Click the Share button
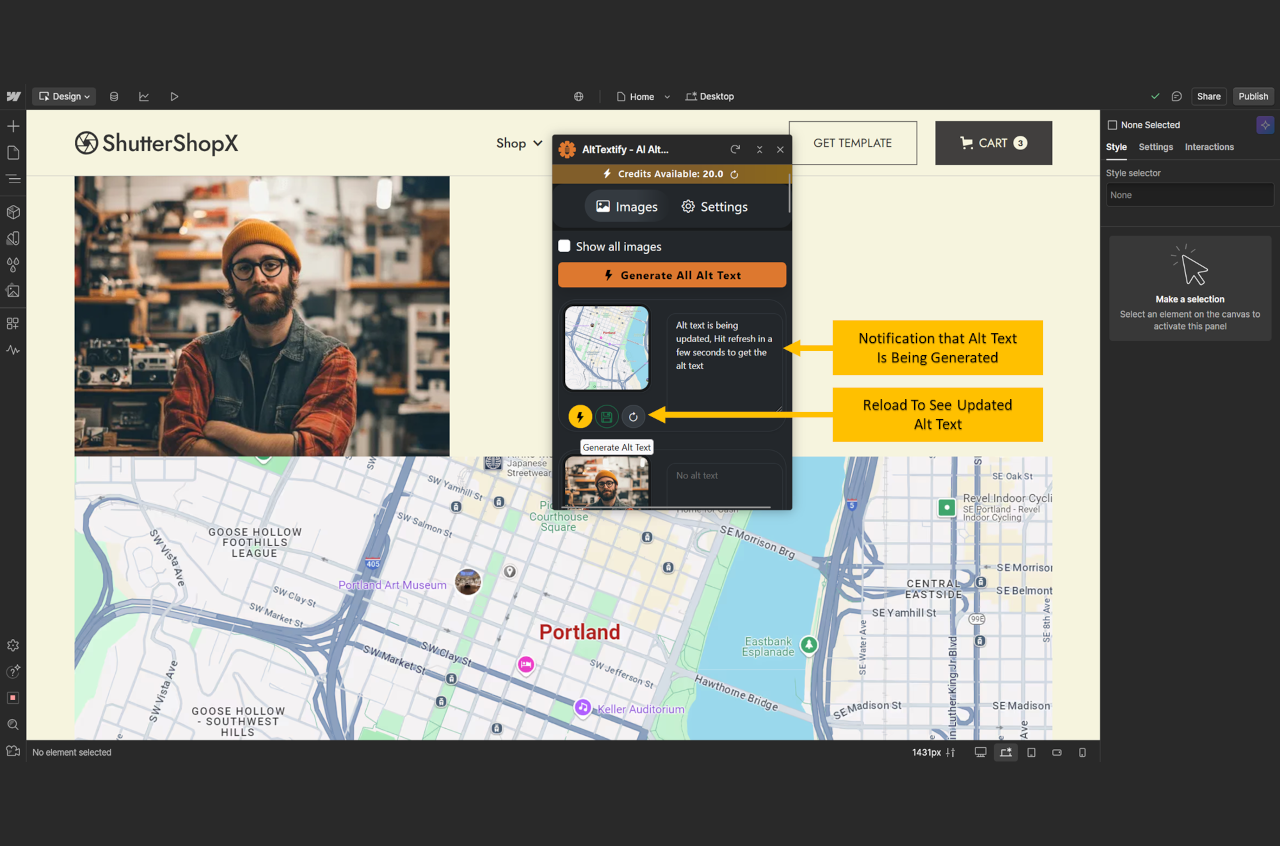Viewport: 1280px width, 846px height. click(1209, 97)
